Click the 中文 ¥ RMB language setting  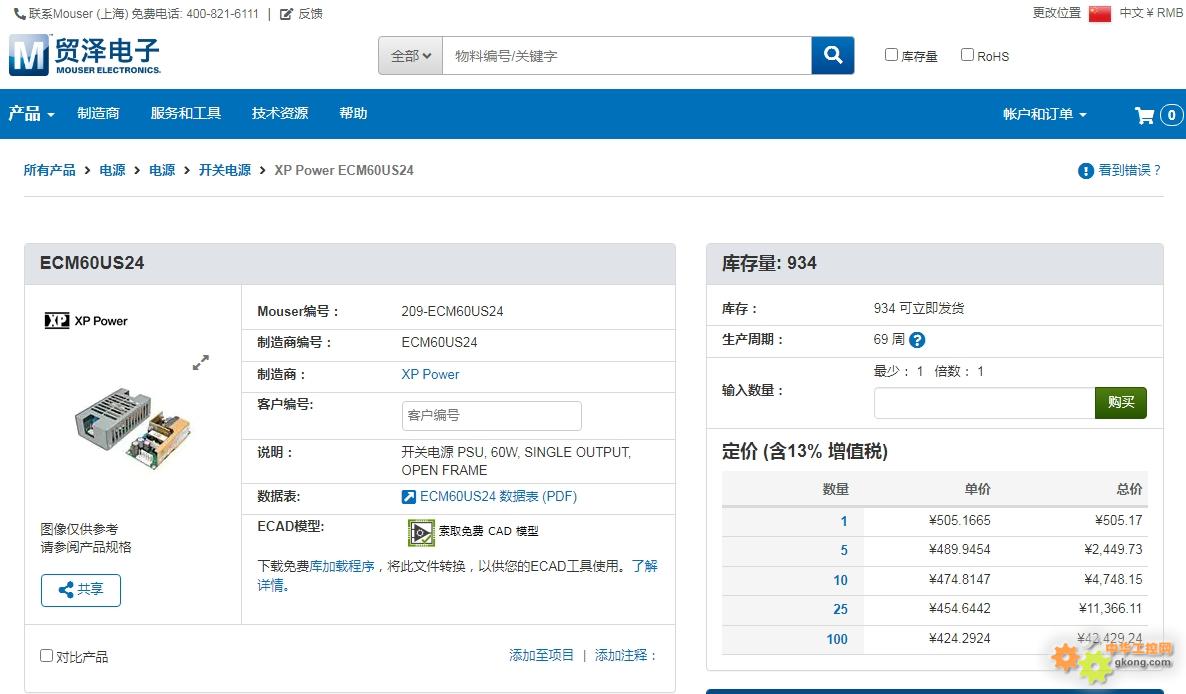[x=1150, y=13]
